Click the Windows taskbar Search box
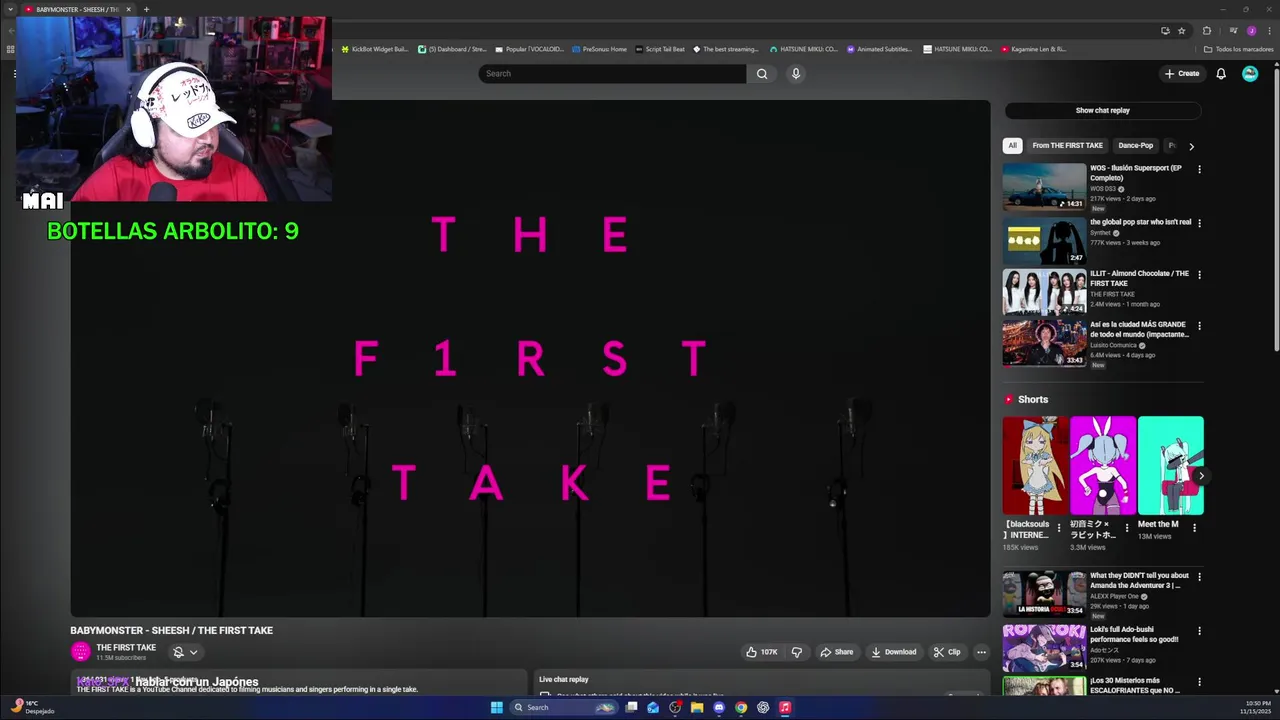The height and width of the screenshot is (720, 1280). point(563,707)
